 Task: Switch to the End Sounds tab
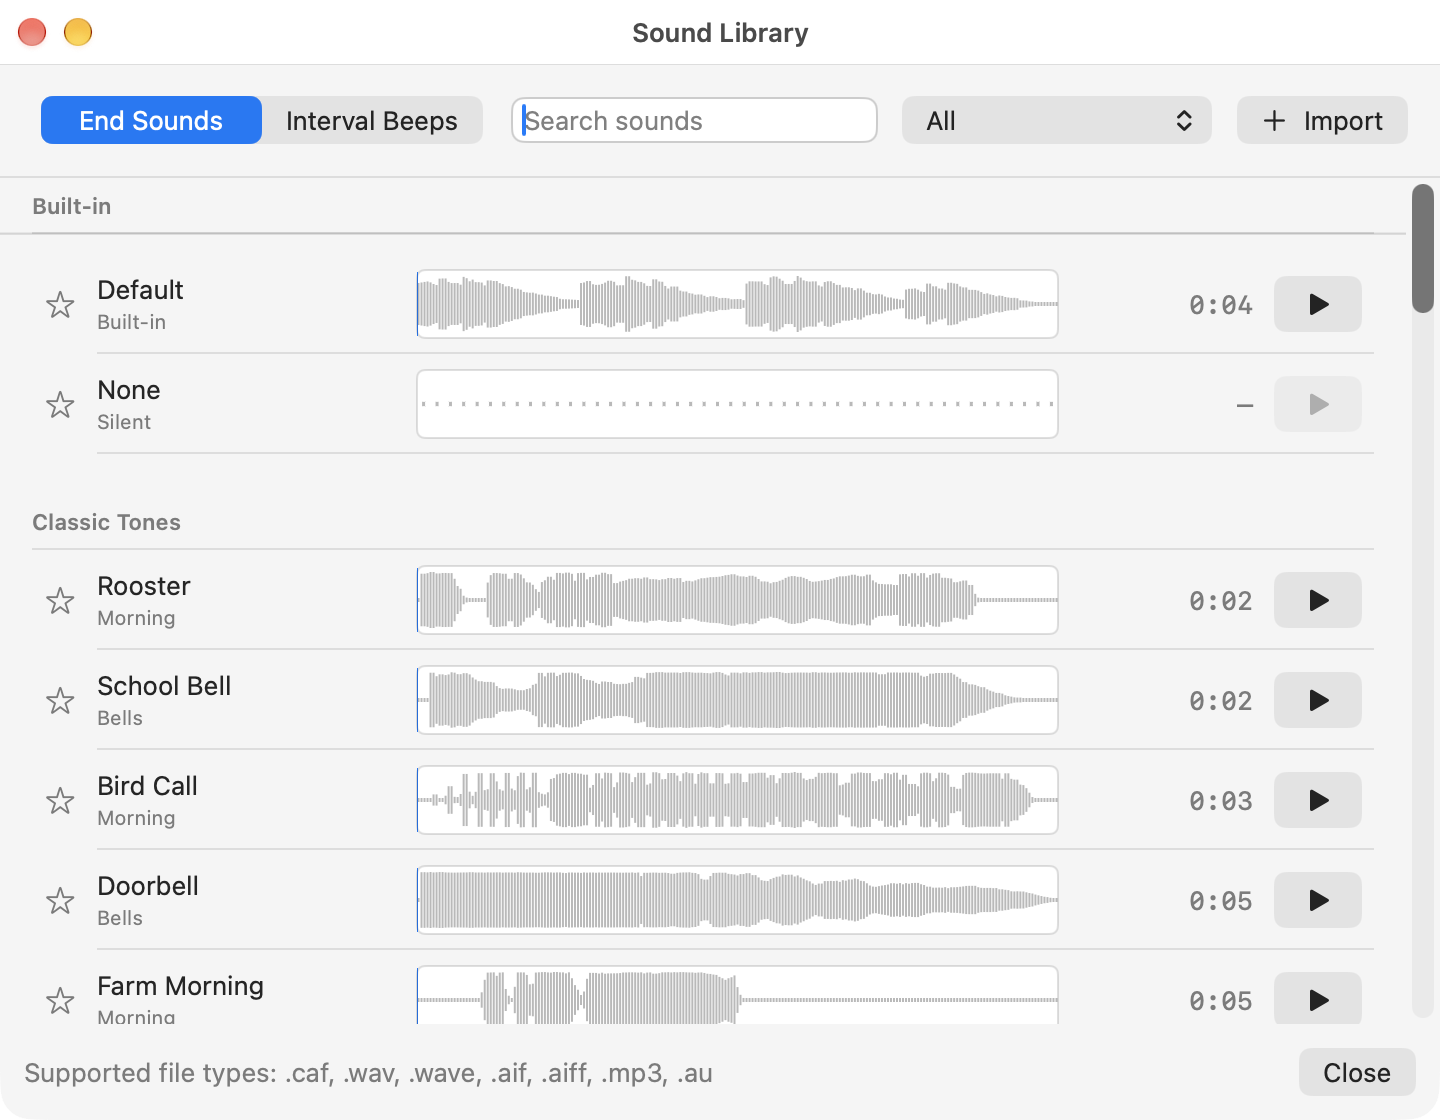(151, 120)
